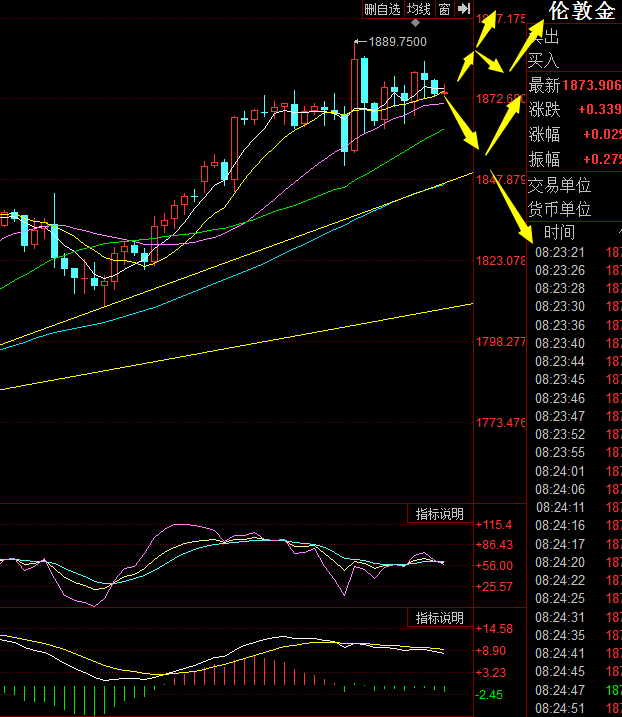Select the 08:24:47 tick row
622x717 pixels.
click(x=578, y=690)
